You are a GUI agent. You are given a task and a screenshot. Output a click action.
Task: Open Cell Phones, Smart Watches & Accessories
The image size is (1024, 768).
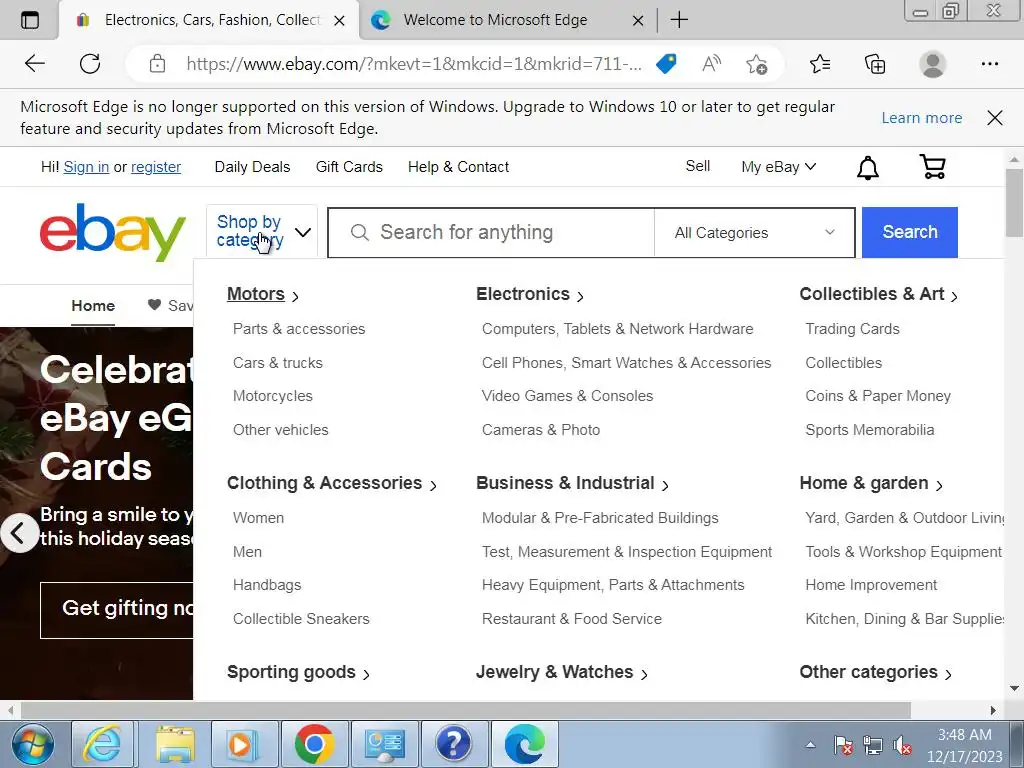point(626,363)
